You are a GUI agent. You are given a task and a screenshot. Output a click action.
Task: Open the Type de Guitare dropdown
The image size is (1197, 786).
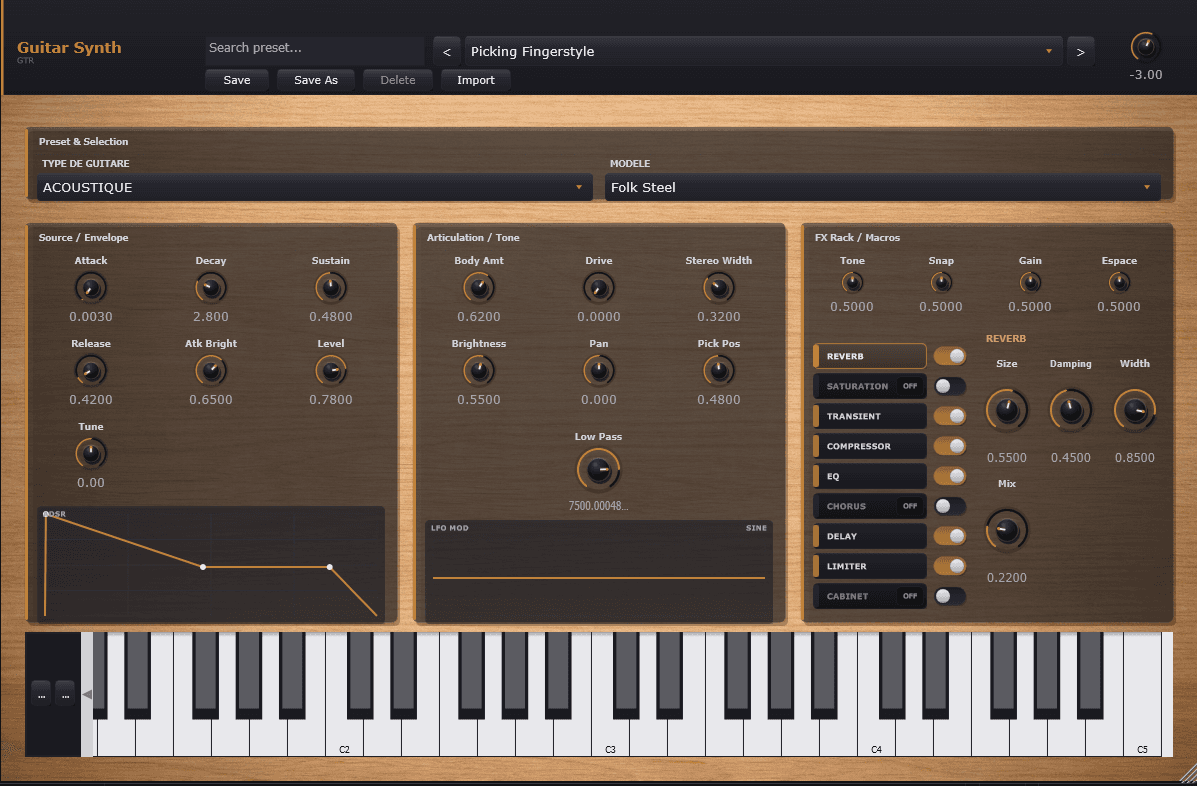point(316,187)
